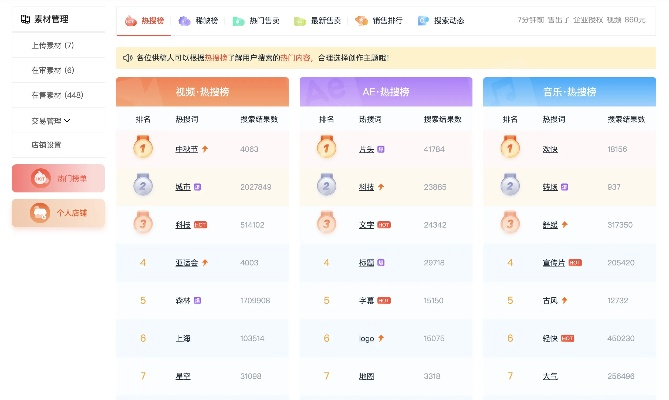Click the red HOT icon on 热搜榜 tab
Screen dimensions: 669x400
pyautogui.click(x=131, y=20)
